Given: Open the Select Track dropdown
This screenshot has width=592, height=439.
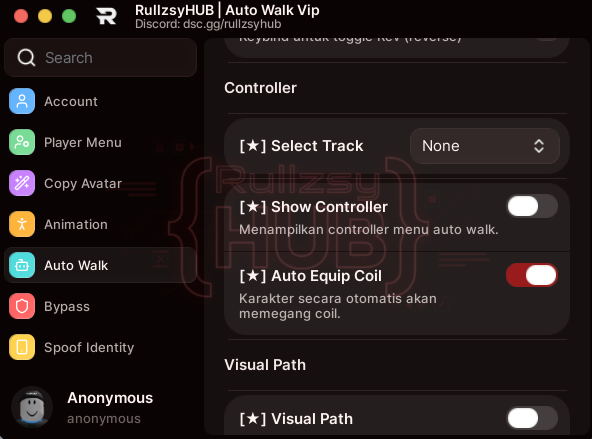Looking at the screenshot, I should pos(485,146).
